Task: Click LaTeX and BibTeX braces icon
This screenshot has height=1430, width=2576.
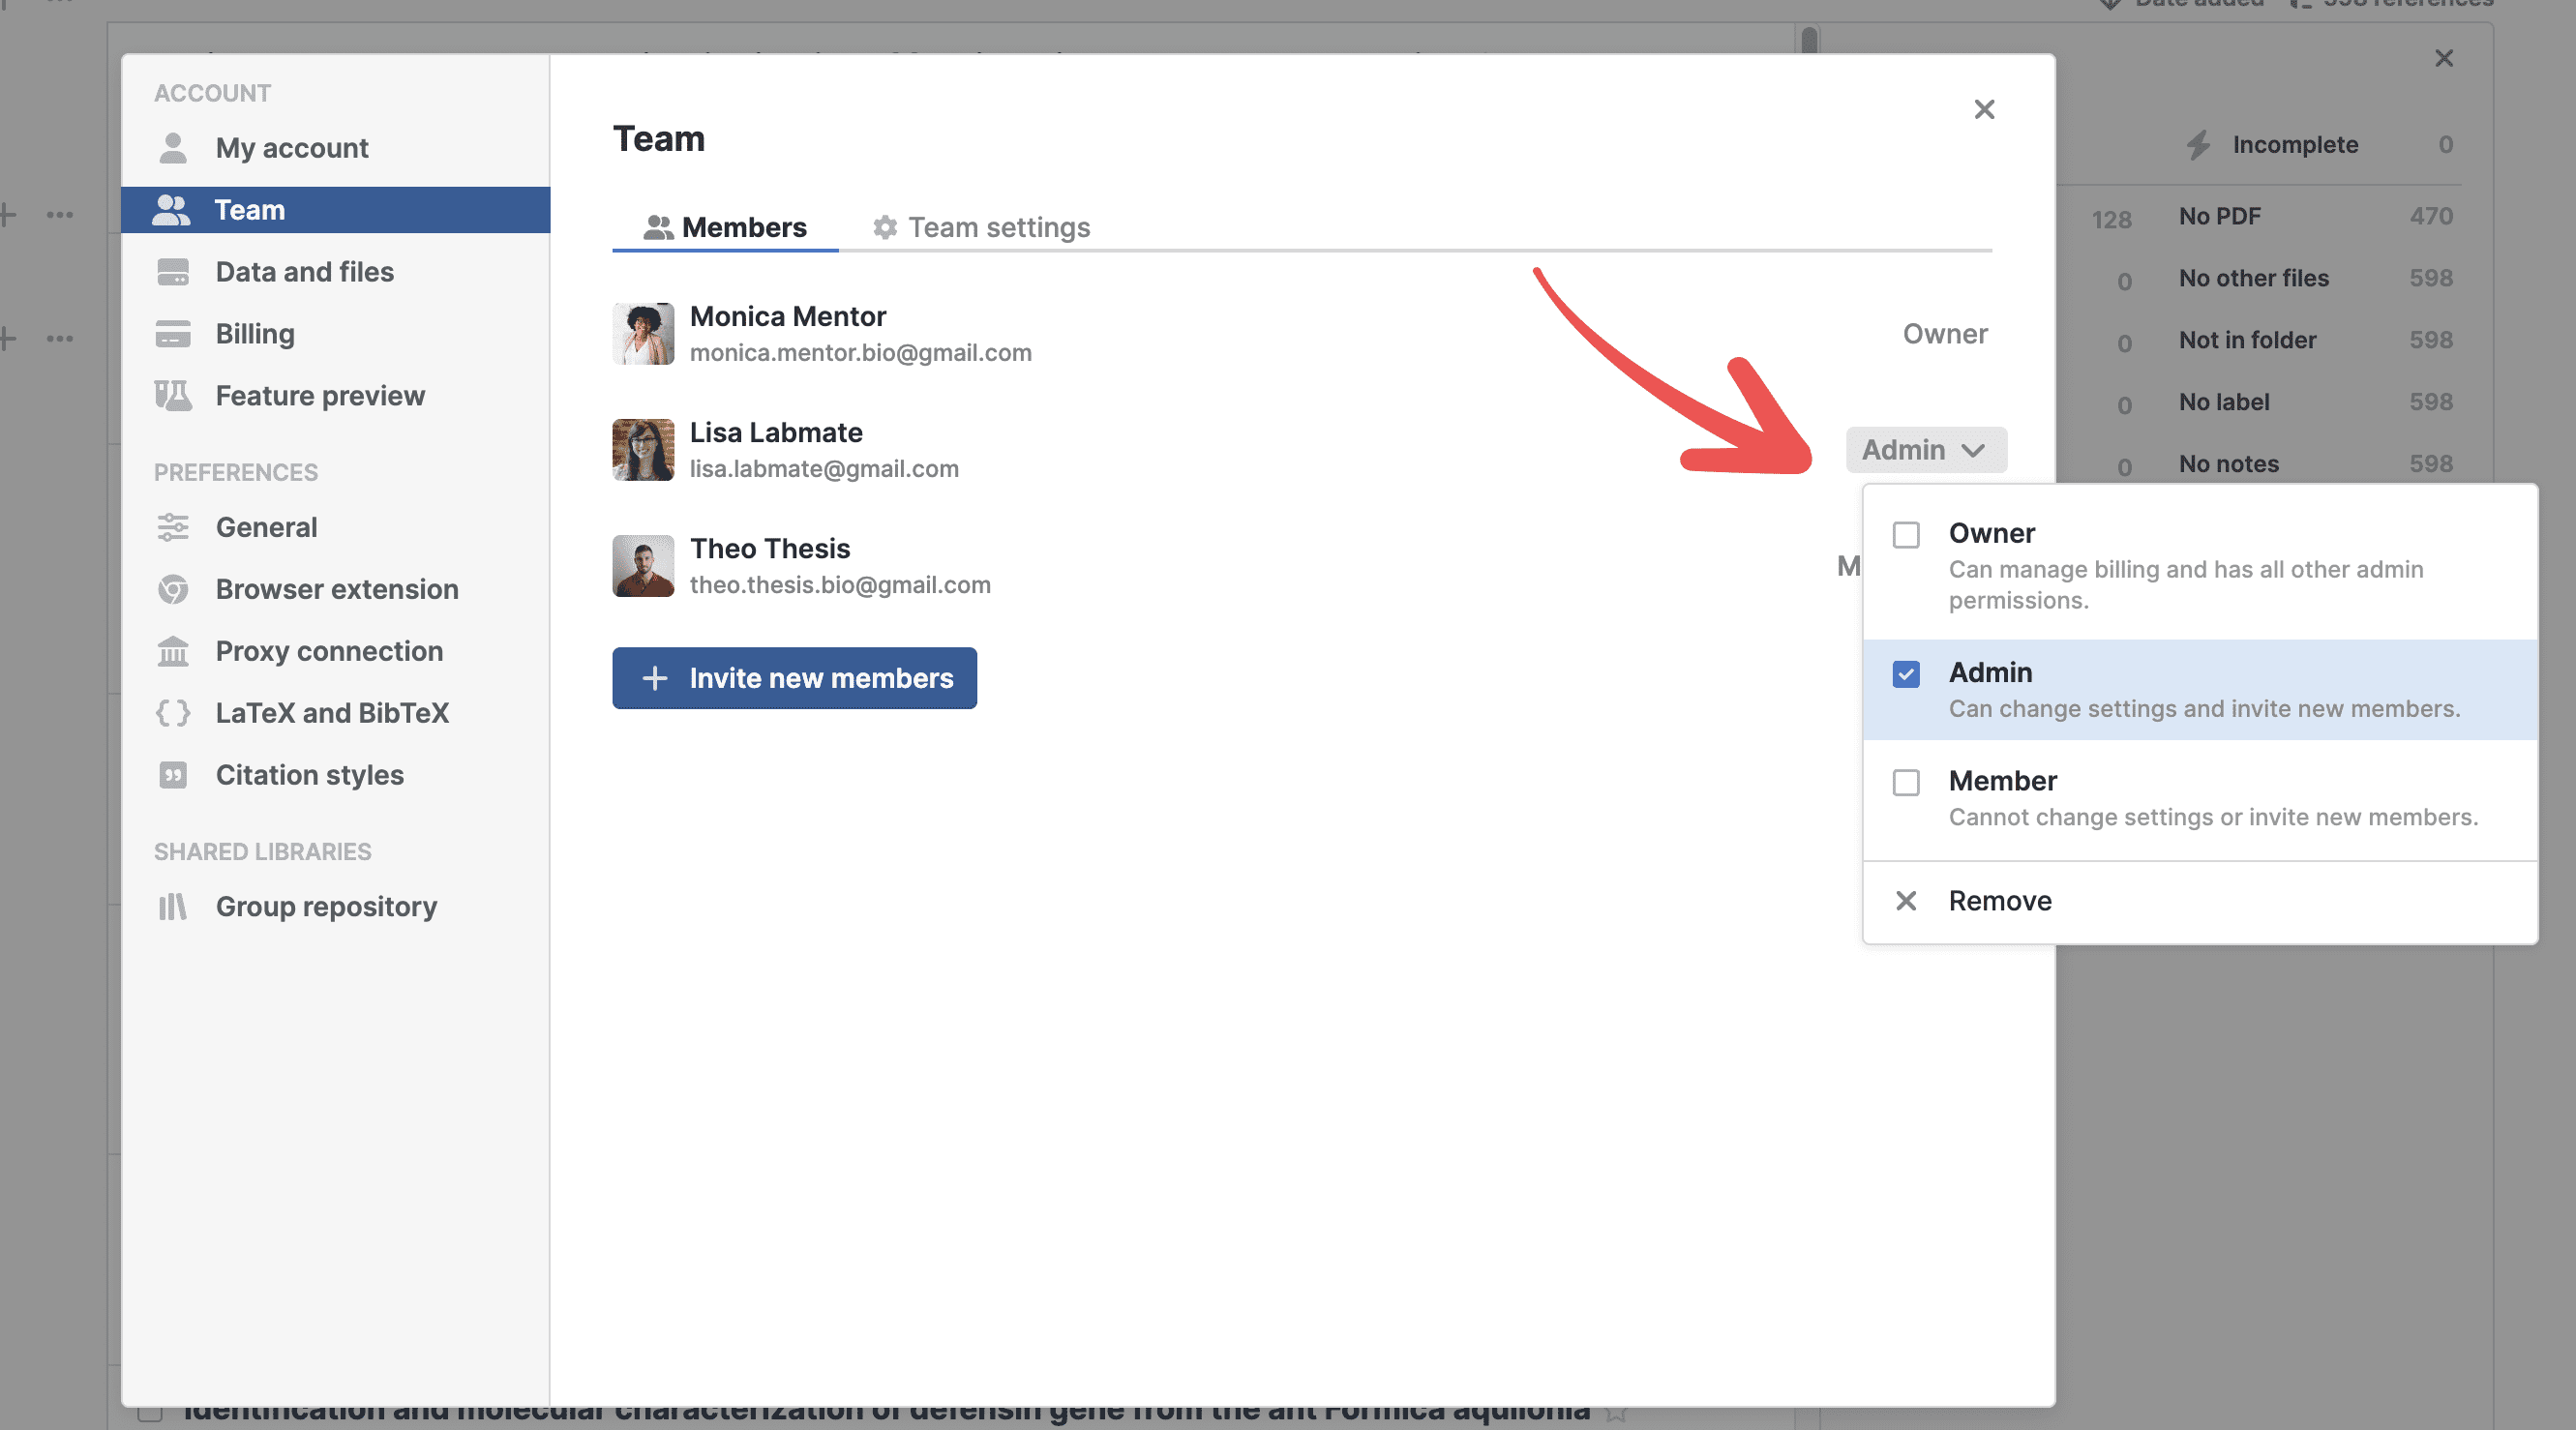Action: point(173,713)
